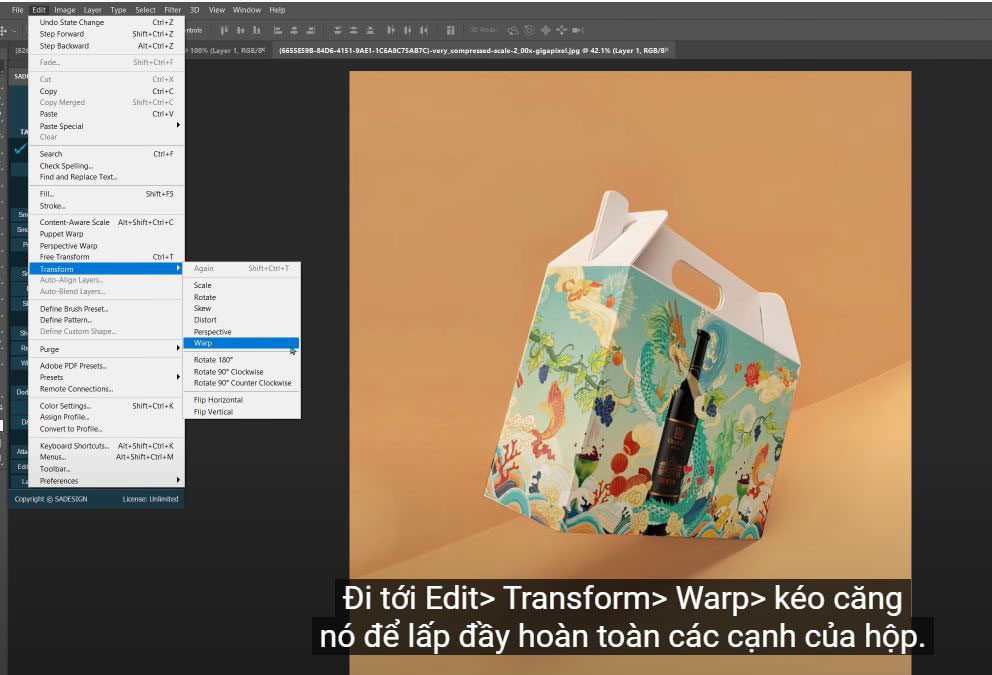Choose Puppet Warp

click(x=106, y=234)
